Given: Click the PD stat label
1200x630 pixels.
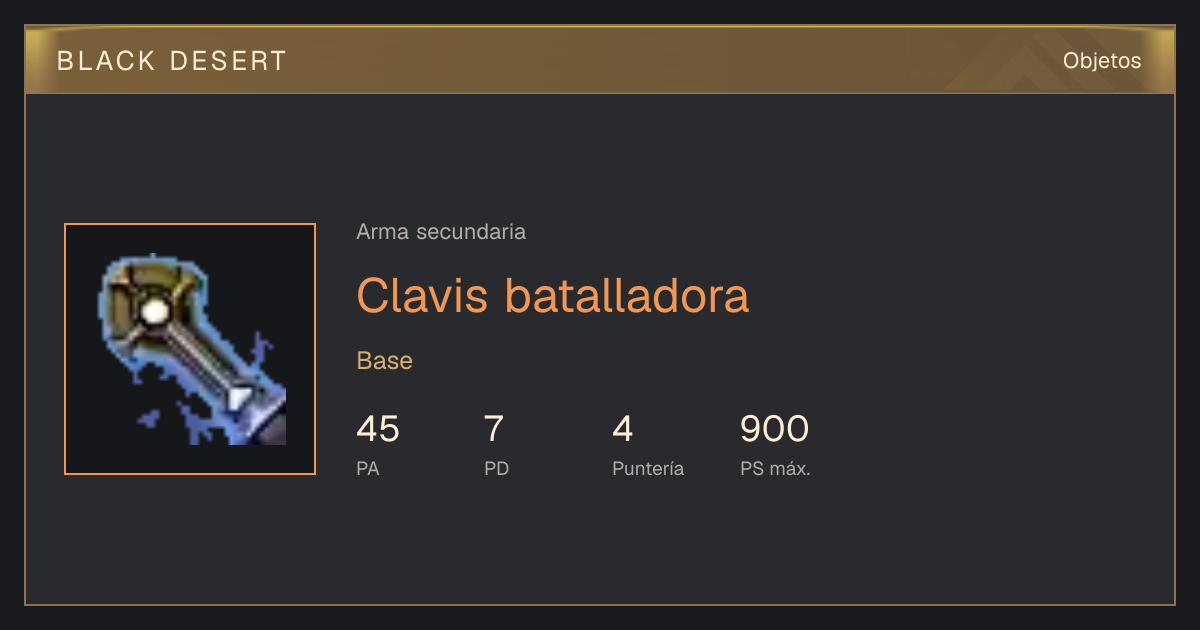Looking at the screenshot, I should [497, 468].
